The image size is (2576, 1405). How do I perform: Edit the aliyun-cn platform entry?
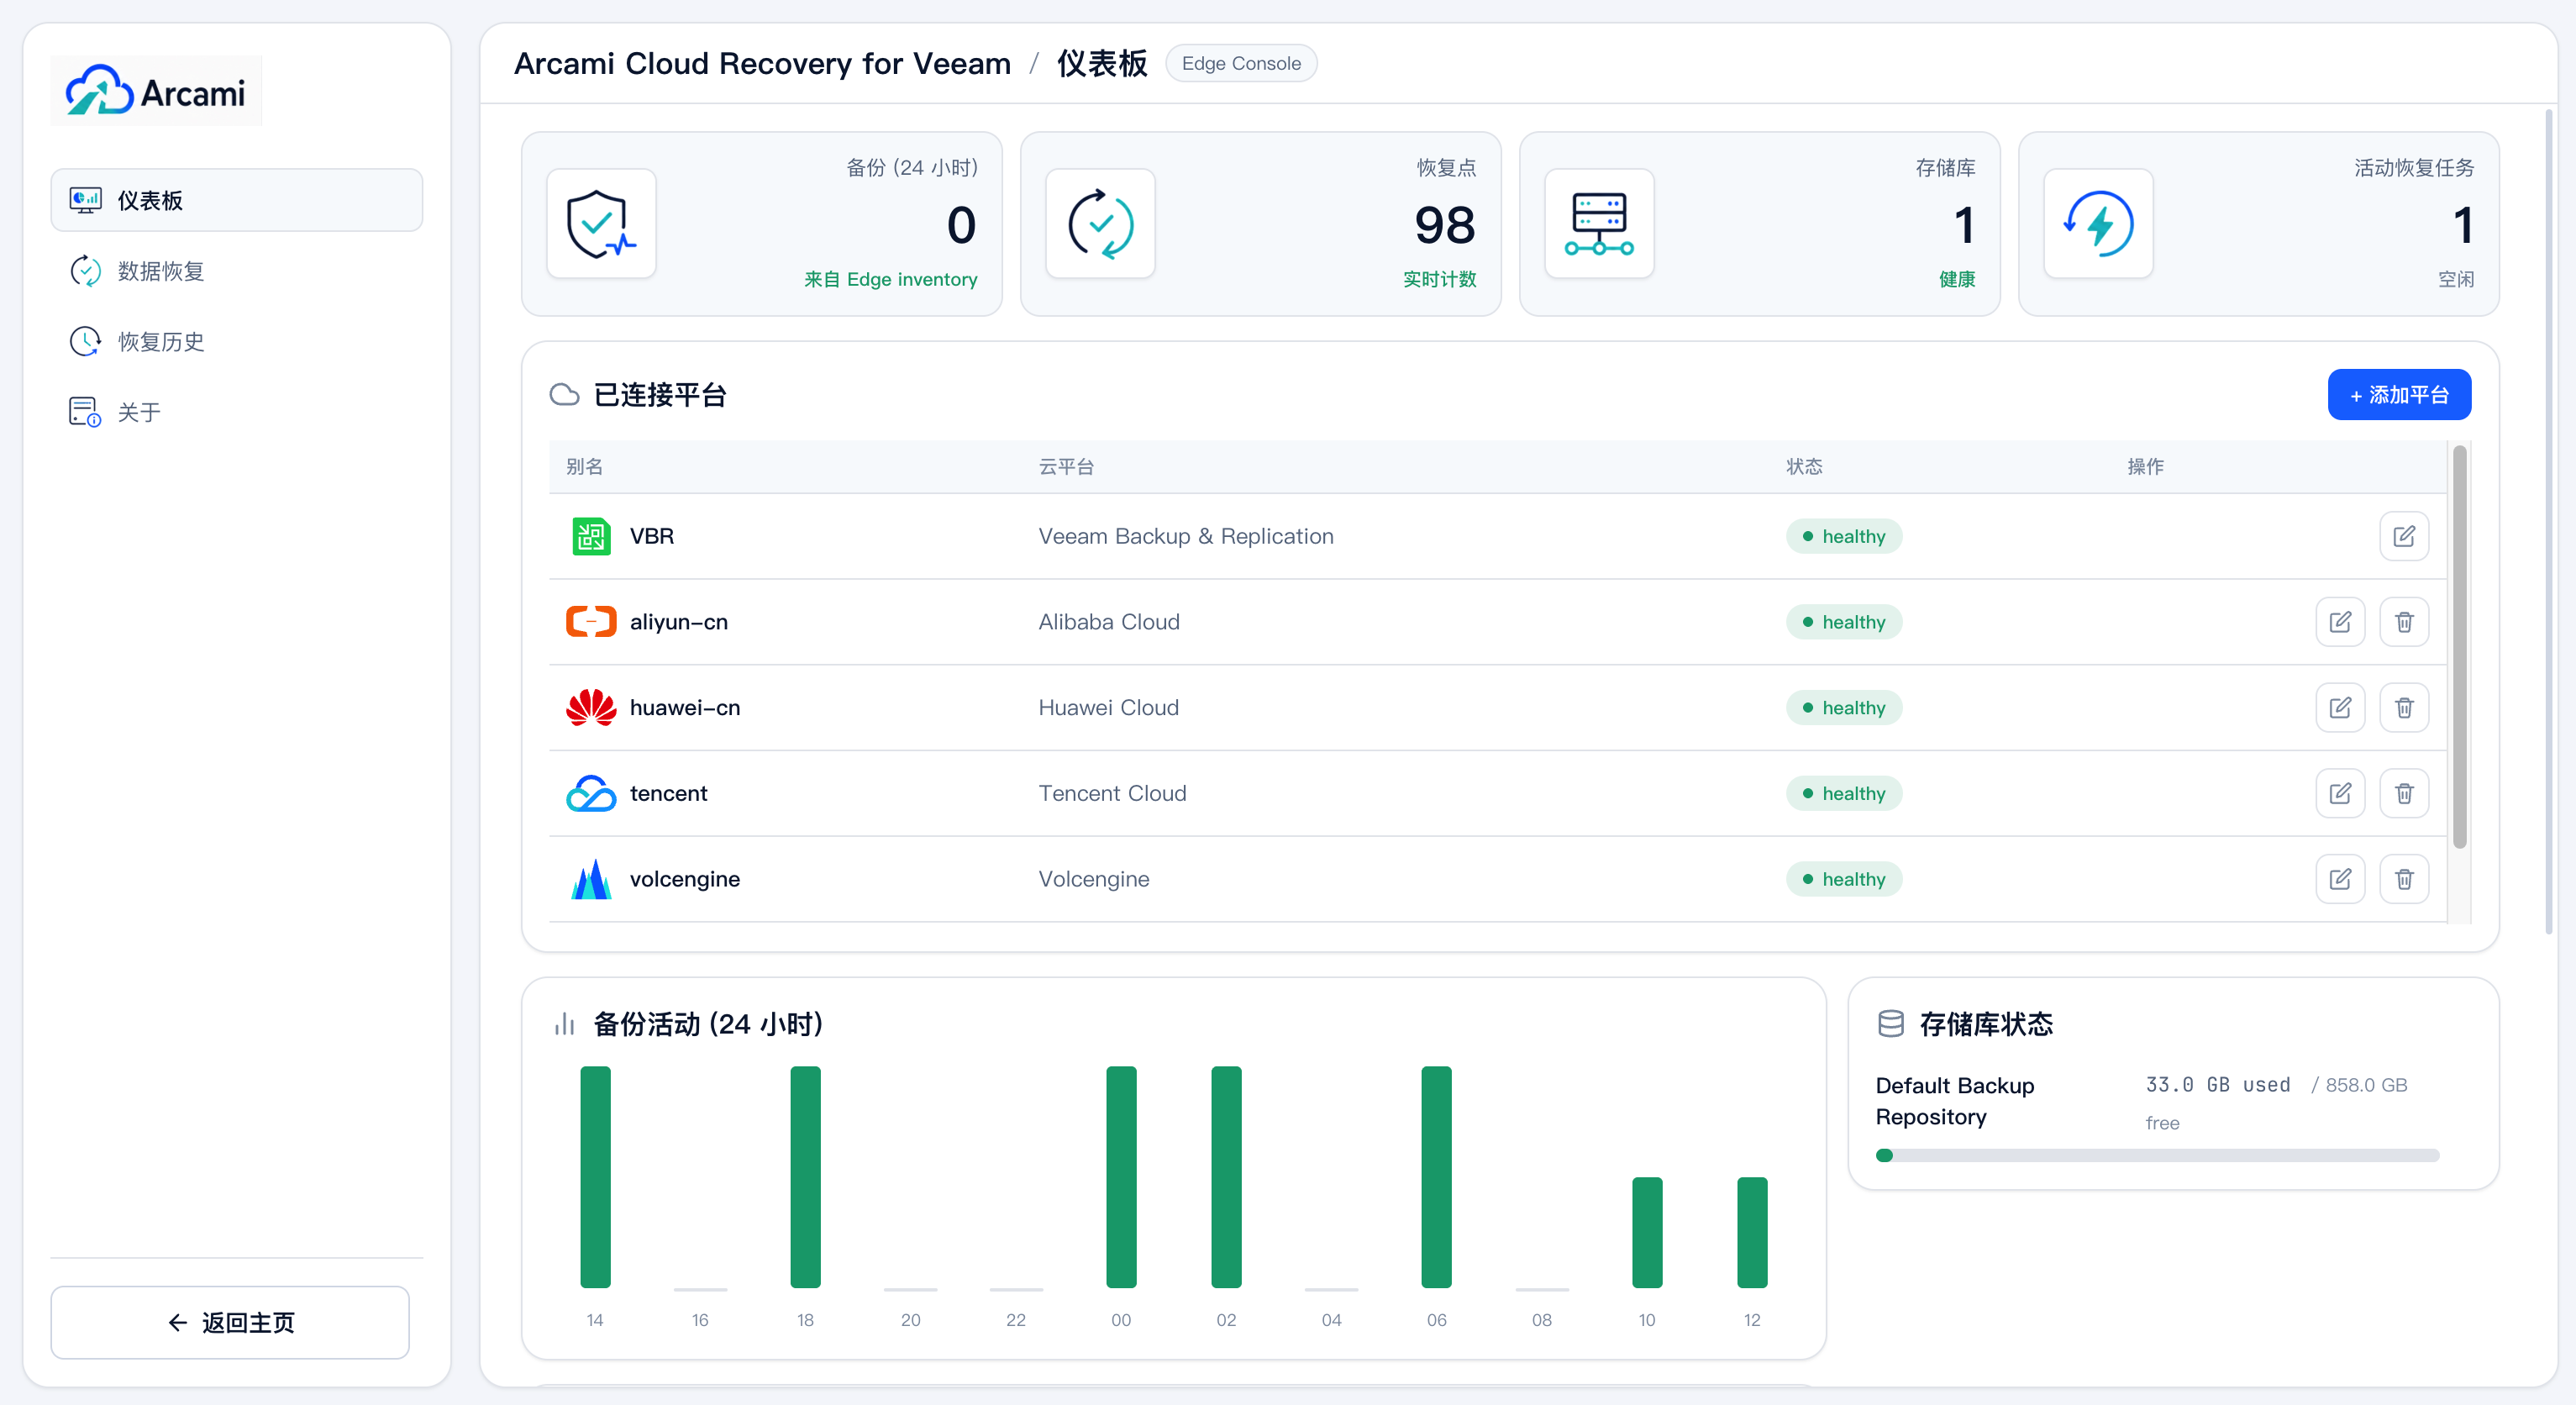2340,622
